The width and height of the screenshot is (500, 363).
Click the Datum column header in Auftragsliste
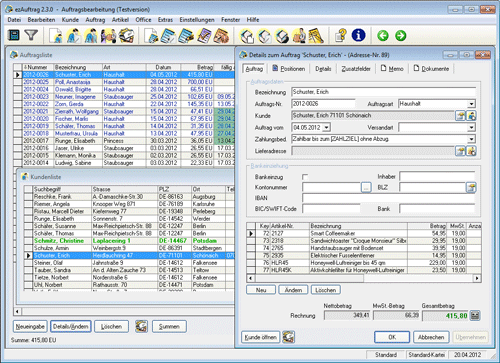click(x=163, y=67)
